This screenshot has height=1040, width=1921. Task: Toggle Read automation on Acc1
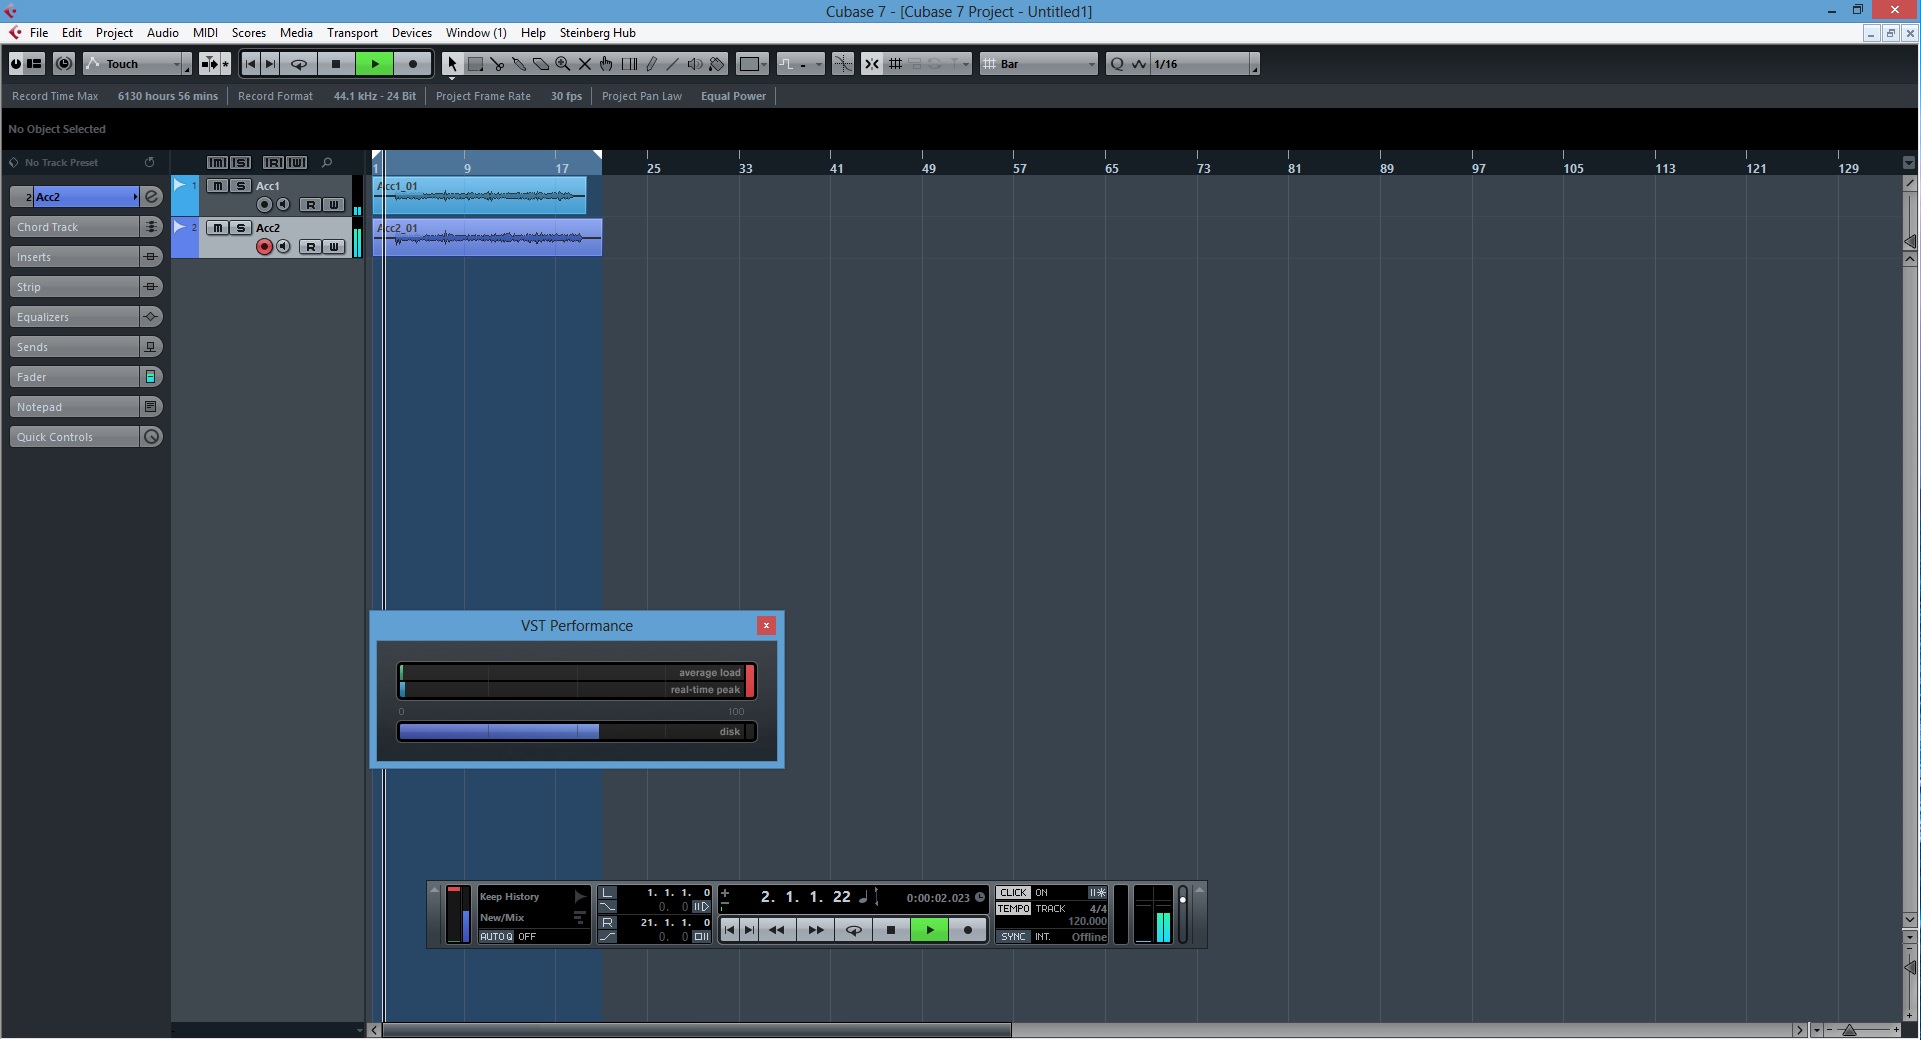311,205
